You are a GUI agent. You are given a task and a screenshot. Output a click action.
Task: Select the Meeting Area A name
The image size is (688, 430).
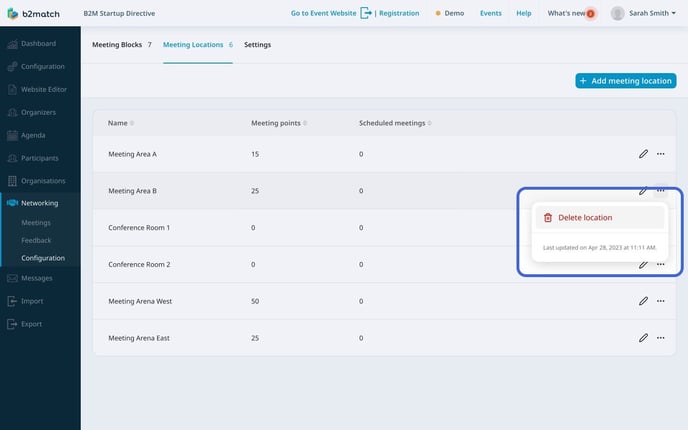[132, 154]
